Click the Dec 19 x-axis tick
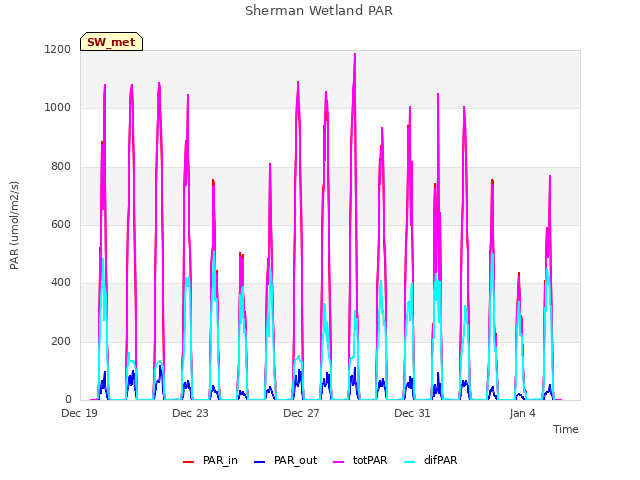This screenshot has width=640, height=480. click(x=80, y=413)
